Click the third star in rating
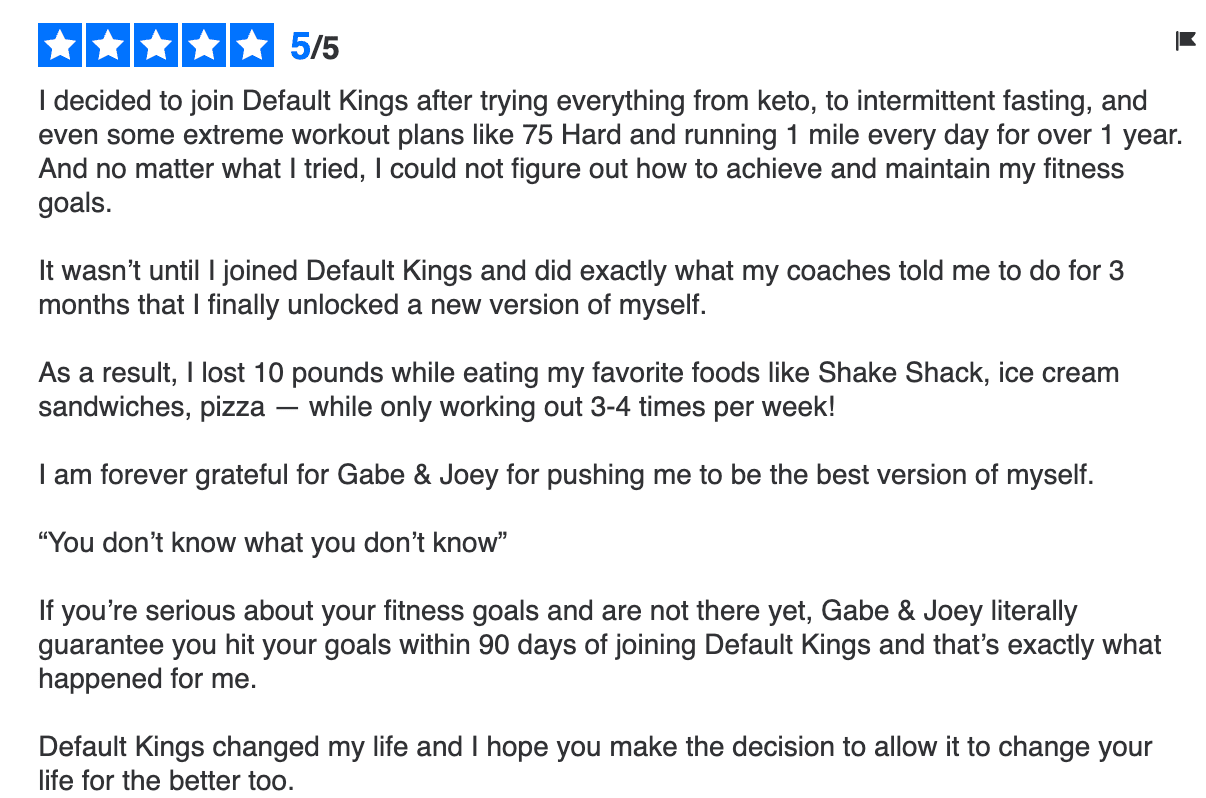Image resolution: width=1206 pixels, height=798 pixels. pos(156,46)
